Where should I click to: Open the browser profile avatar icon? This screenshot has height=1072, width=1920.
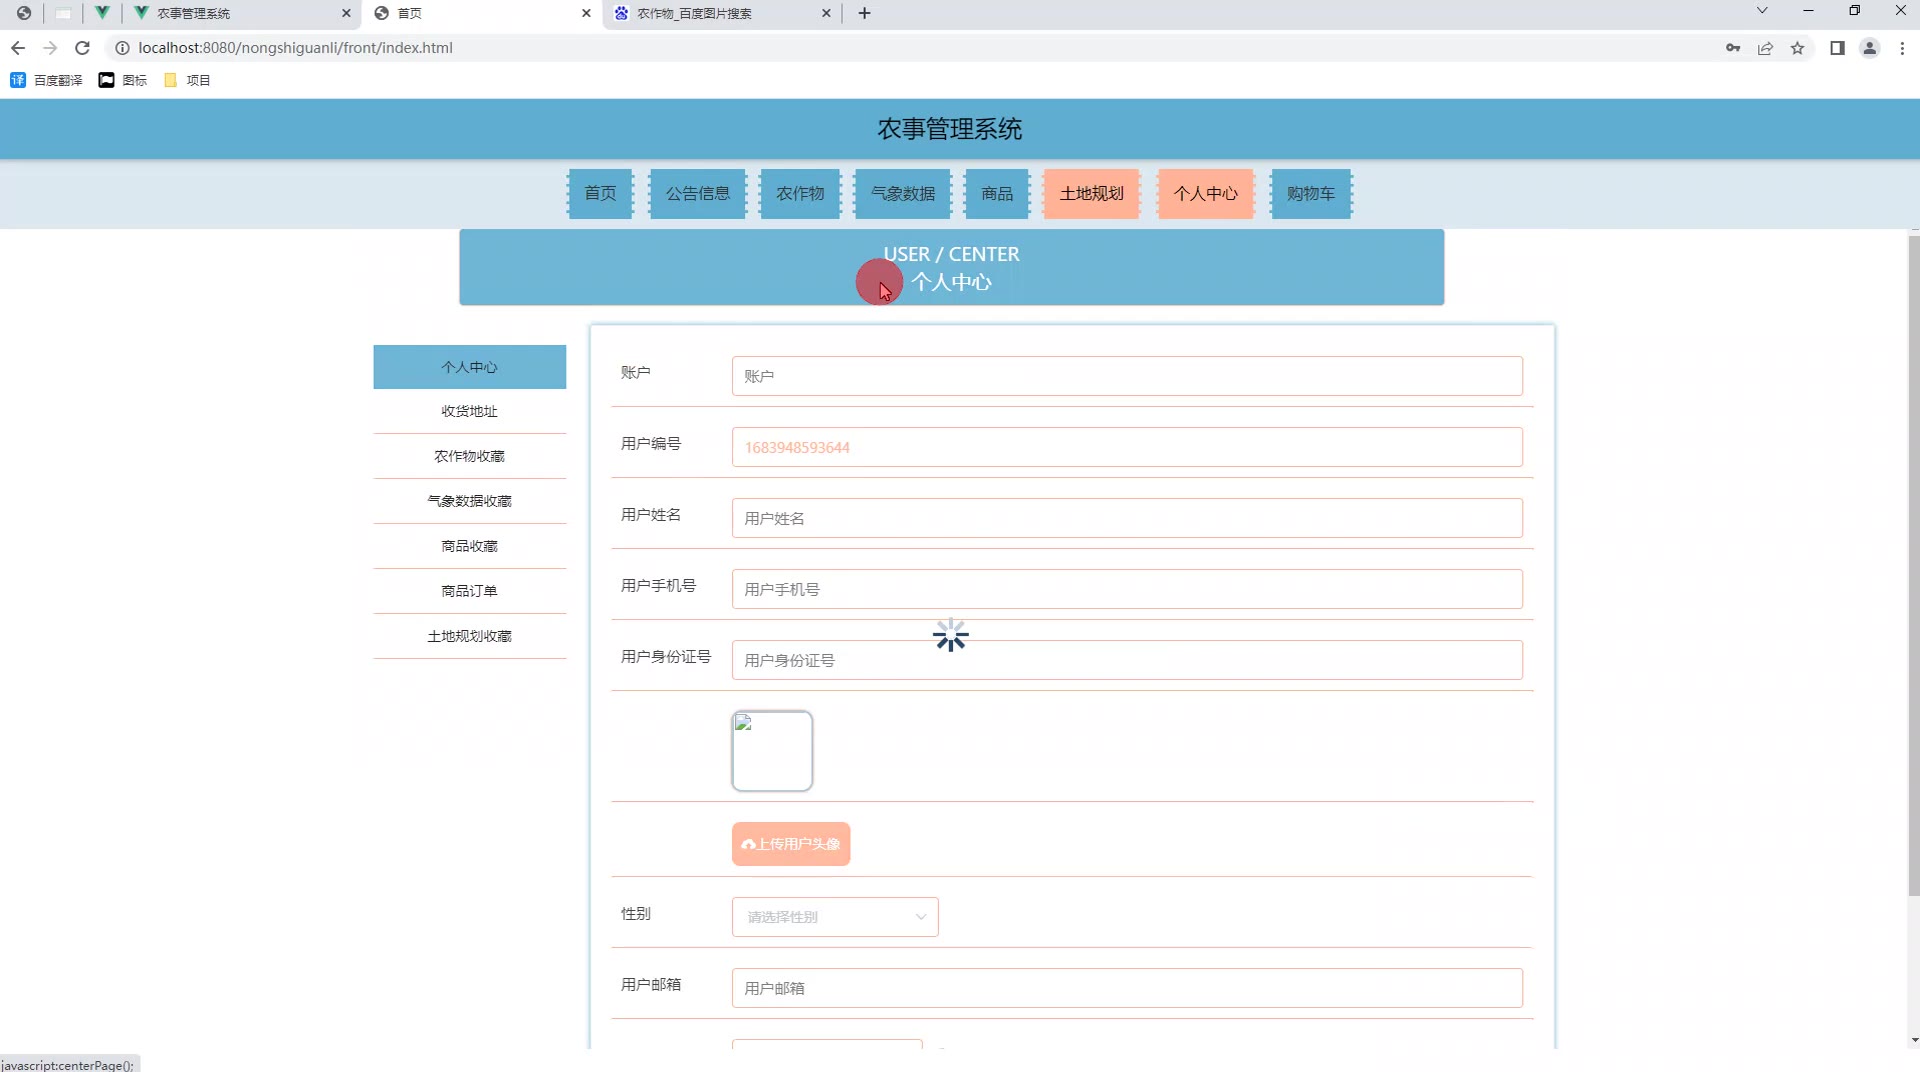click(1869, 48)
